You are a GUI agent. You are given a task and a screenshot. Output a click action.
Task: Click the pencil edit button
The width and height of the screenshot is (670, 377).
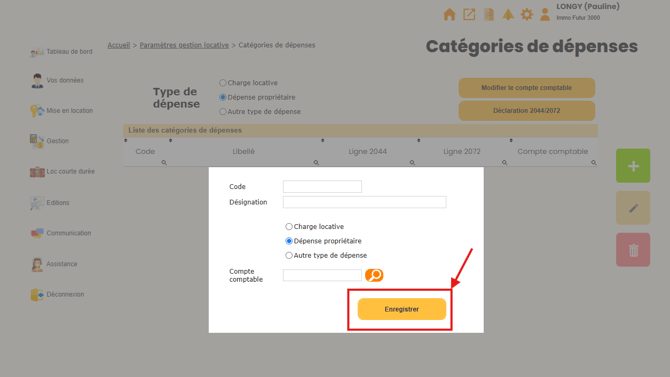coord(633,208)
